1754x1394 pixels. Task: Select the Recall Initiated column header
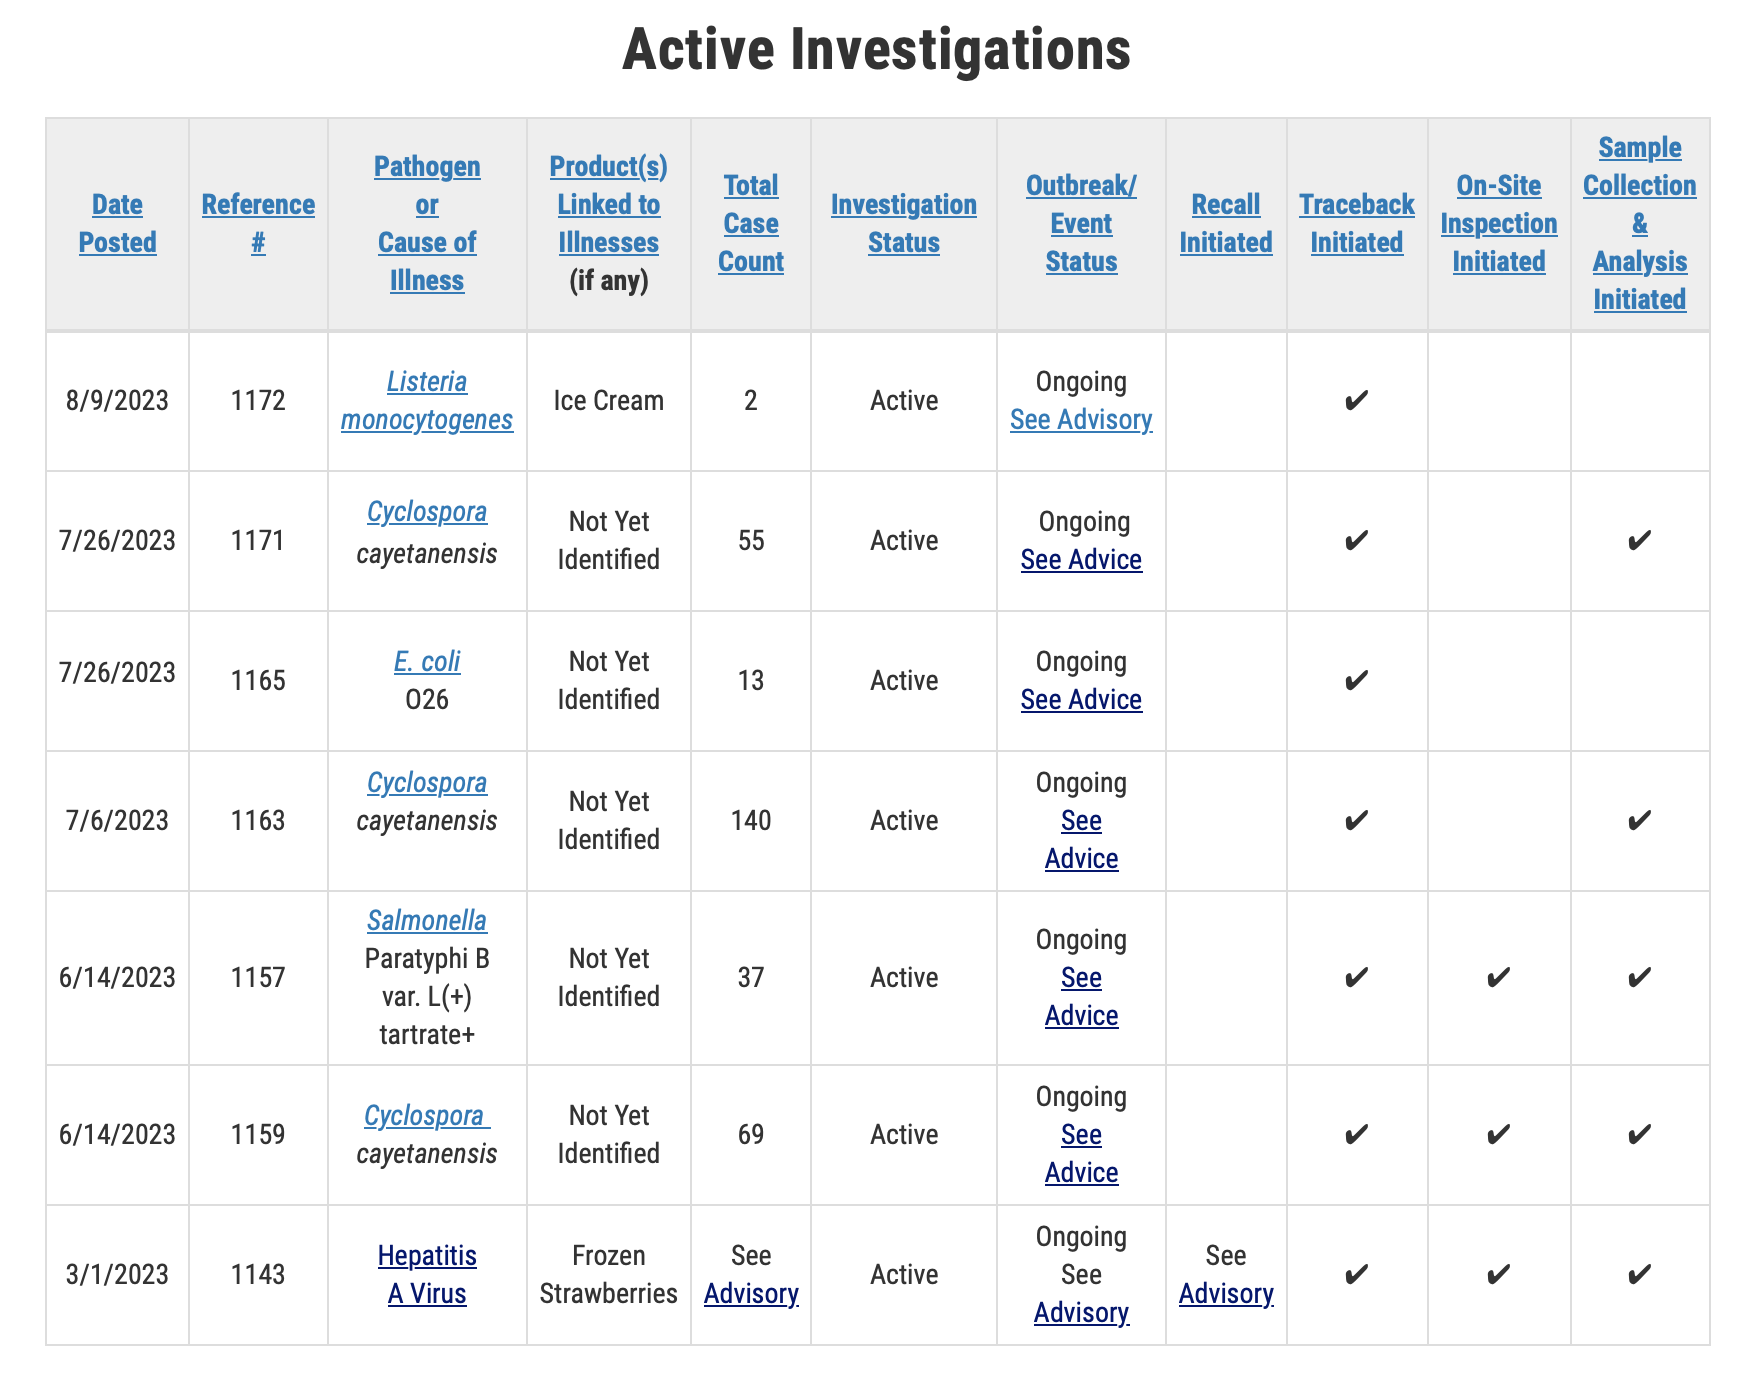coord(1226,222)
